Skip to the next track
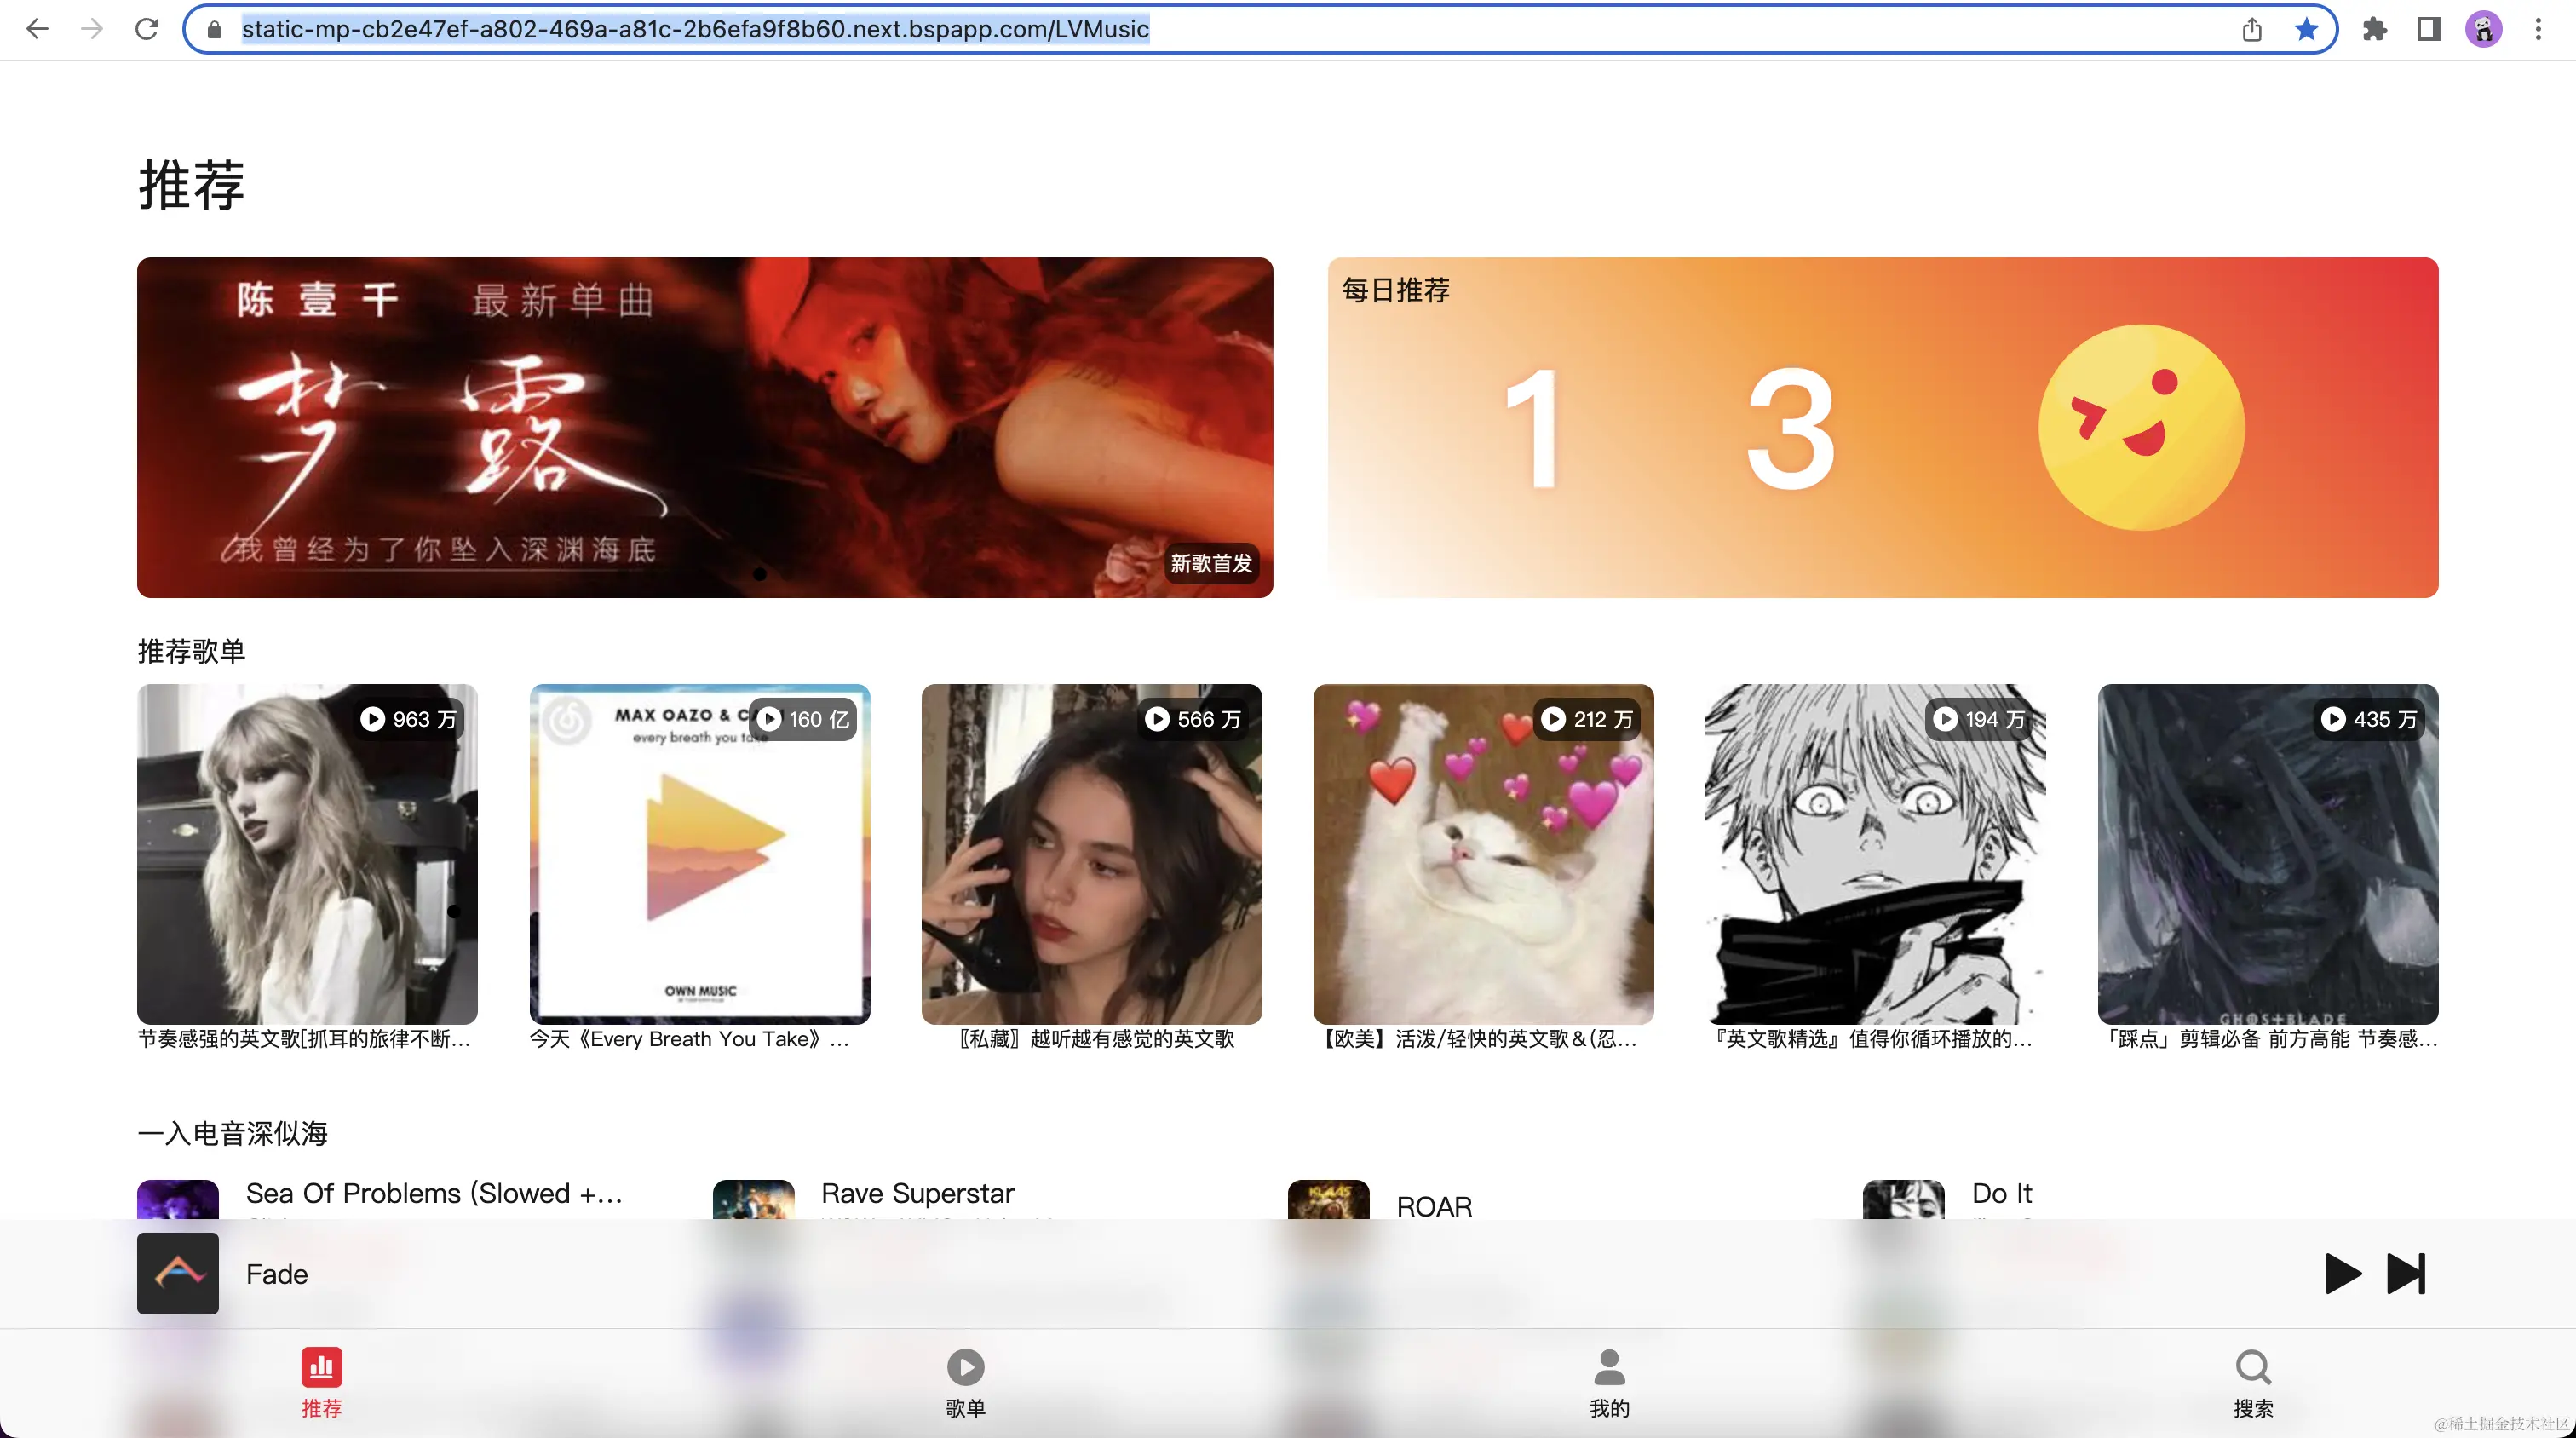The image size is (2576, 1438). point(2405,1273)
